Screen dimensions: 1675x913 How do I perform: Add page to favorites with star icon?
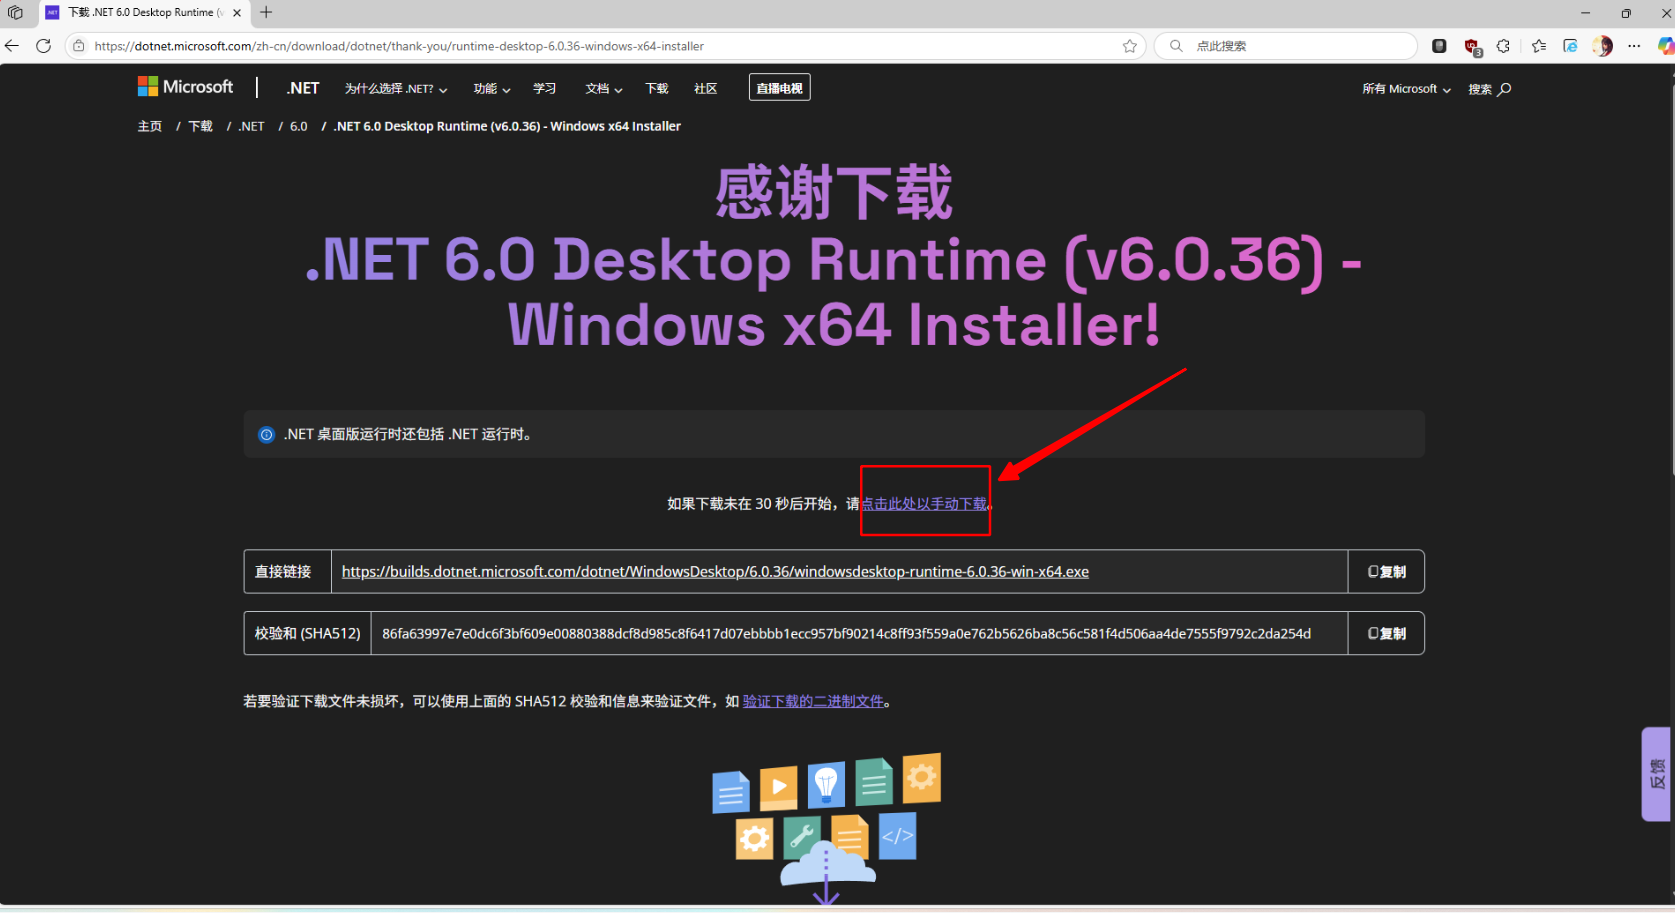(1130, 46)
